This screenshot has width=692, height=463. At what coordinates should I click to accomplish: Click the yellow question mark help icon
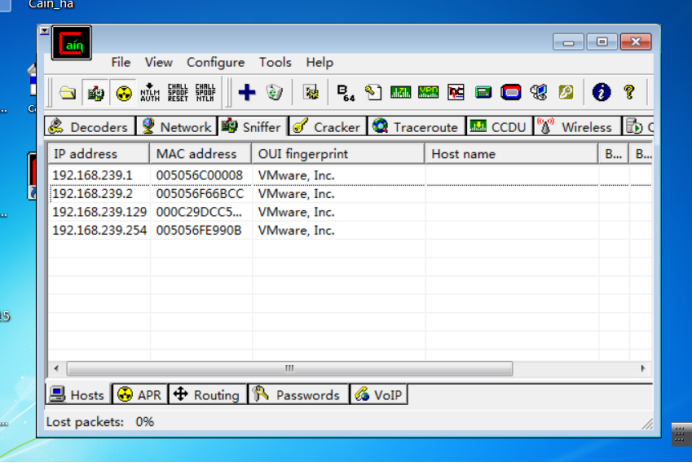coord(629,92)
